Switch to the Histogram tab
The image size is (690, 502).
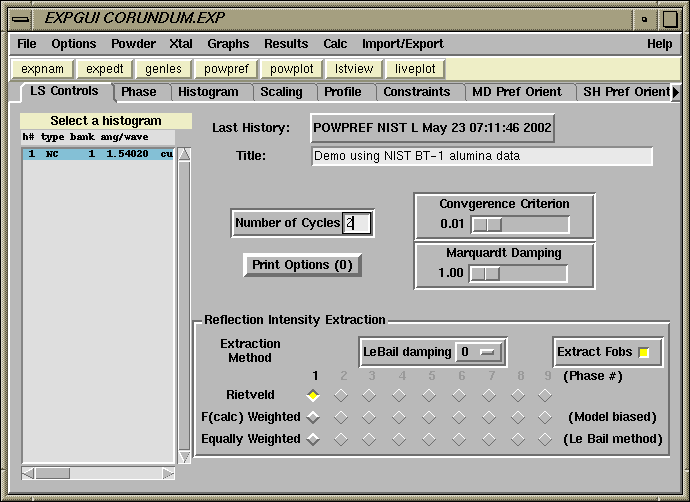(x=208, y=92)
